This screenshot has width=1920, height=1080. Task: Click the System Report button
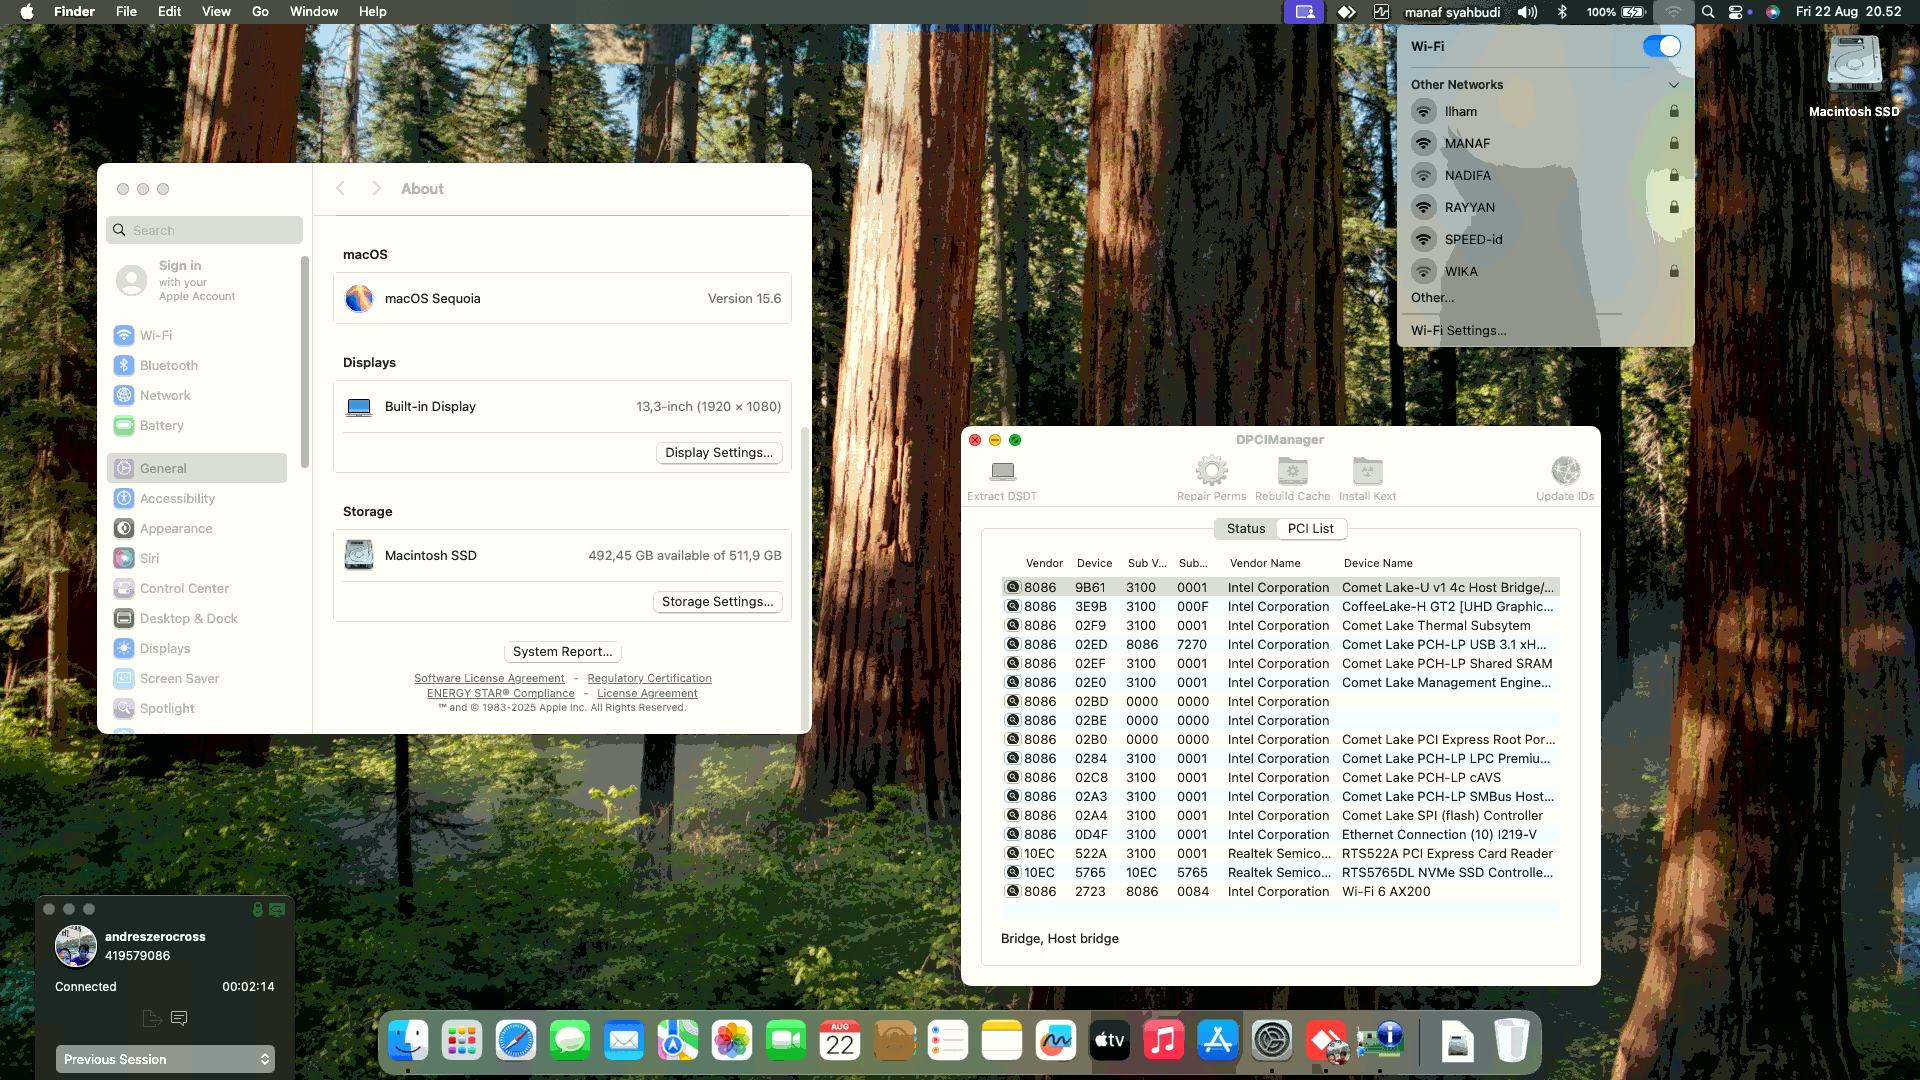coord(562,652)
